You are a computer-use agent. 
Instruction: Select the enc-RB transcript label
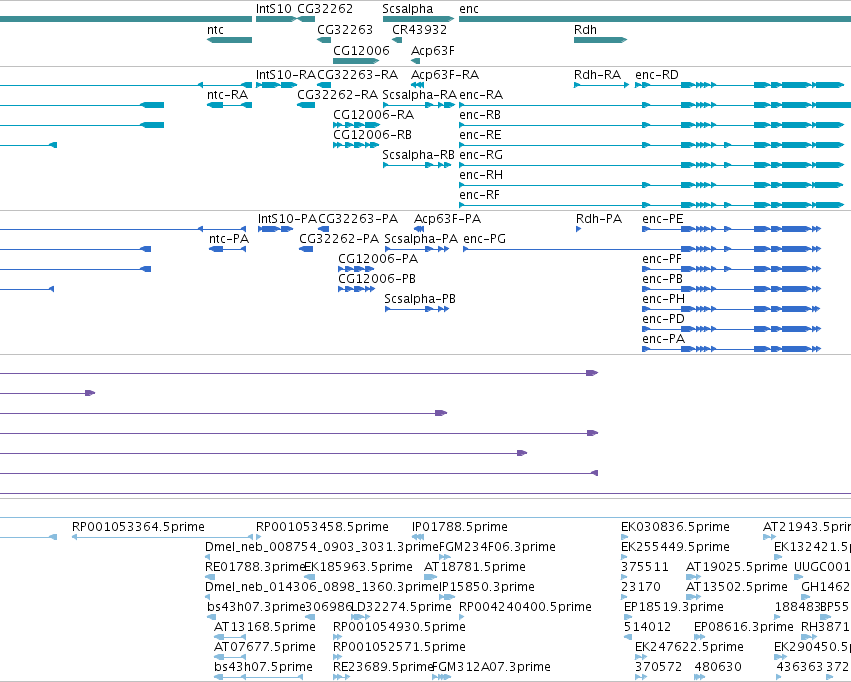click(x=480, y=115)
